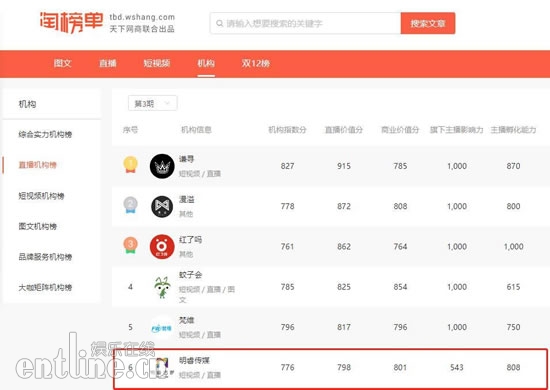Click 明睿传媒's 543 influence score
The height and width of the screenshot is (390, 550).
457,368
